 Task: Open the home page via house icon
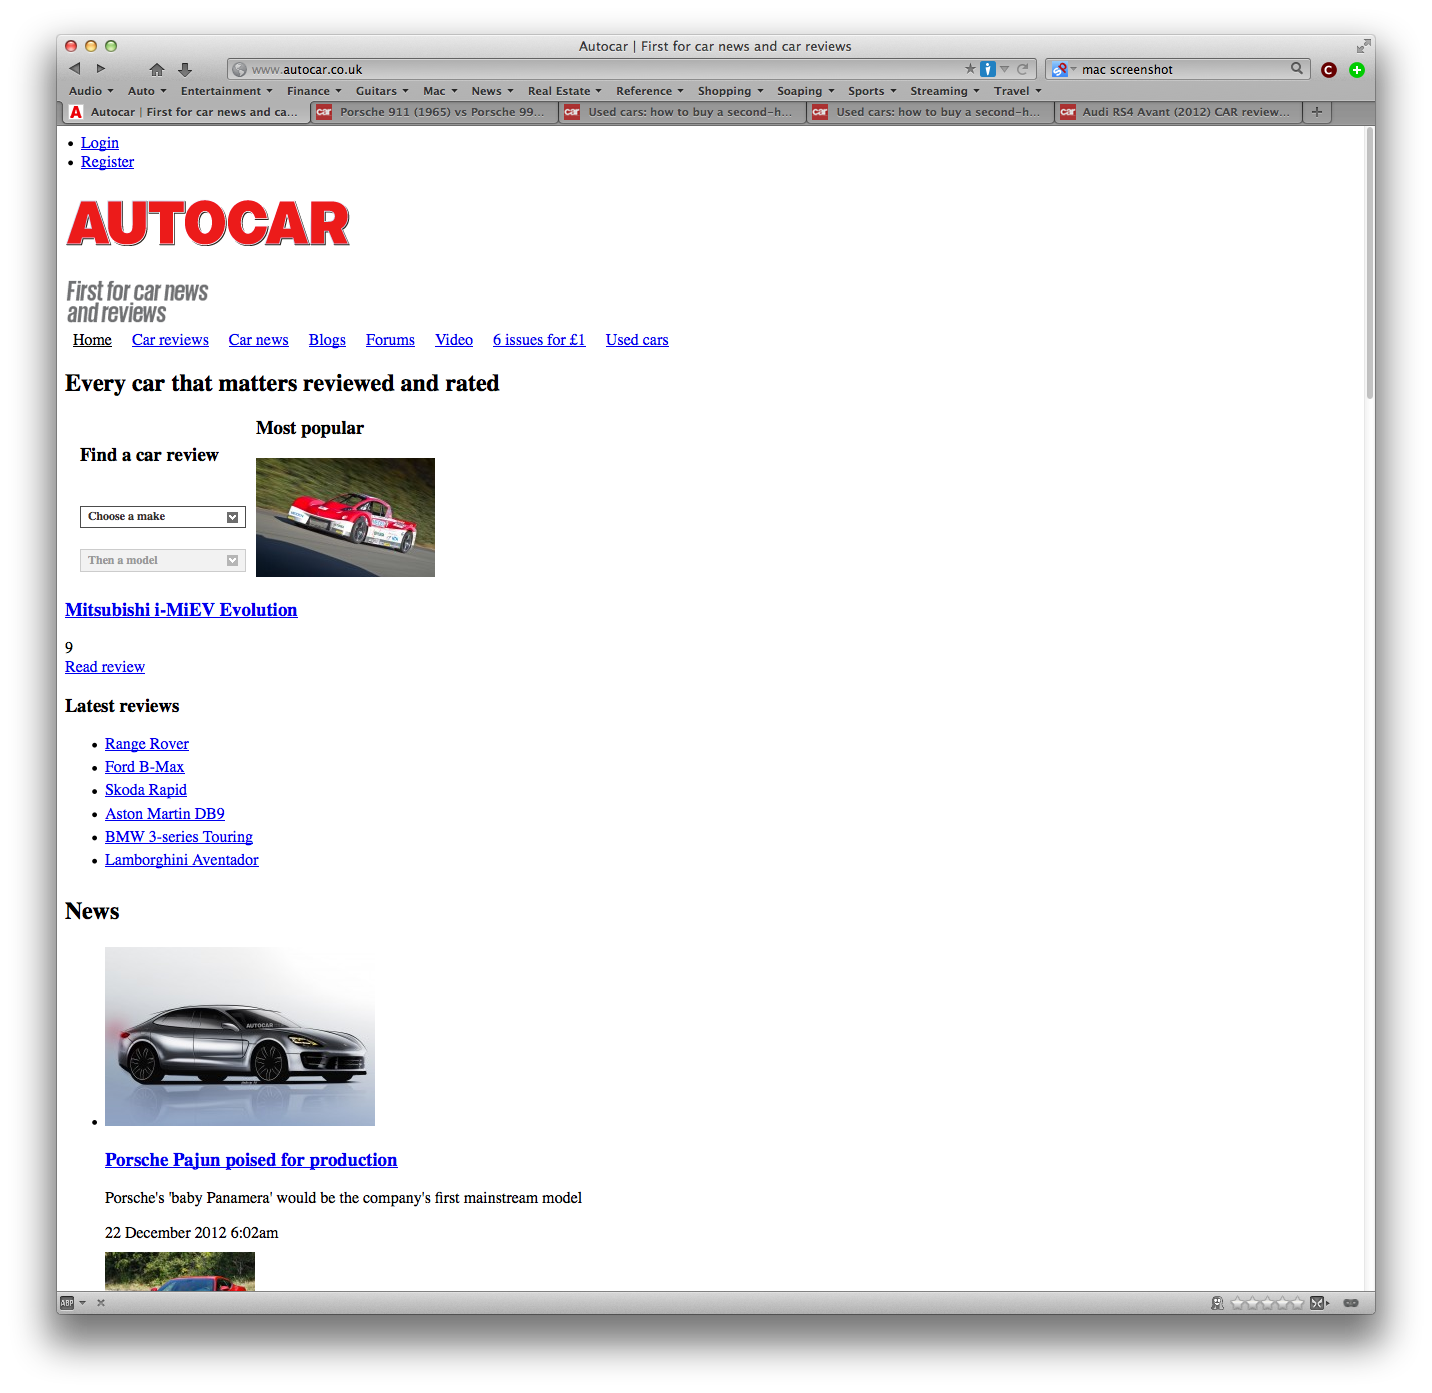157,69
